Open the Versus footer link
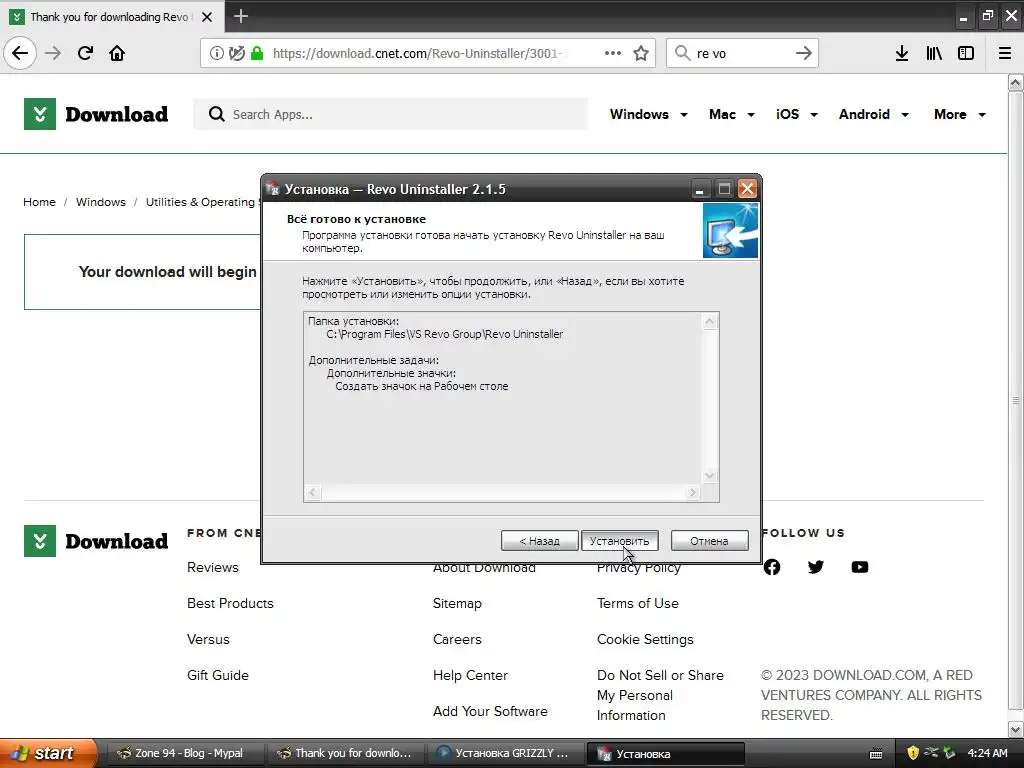 click(x=208, y=639)
